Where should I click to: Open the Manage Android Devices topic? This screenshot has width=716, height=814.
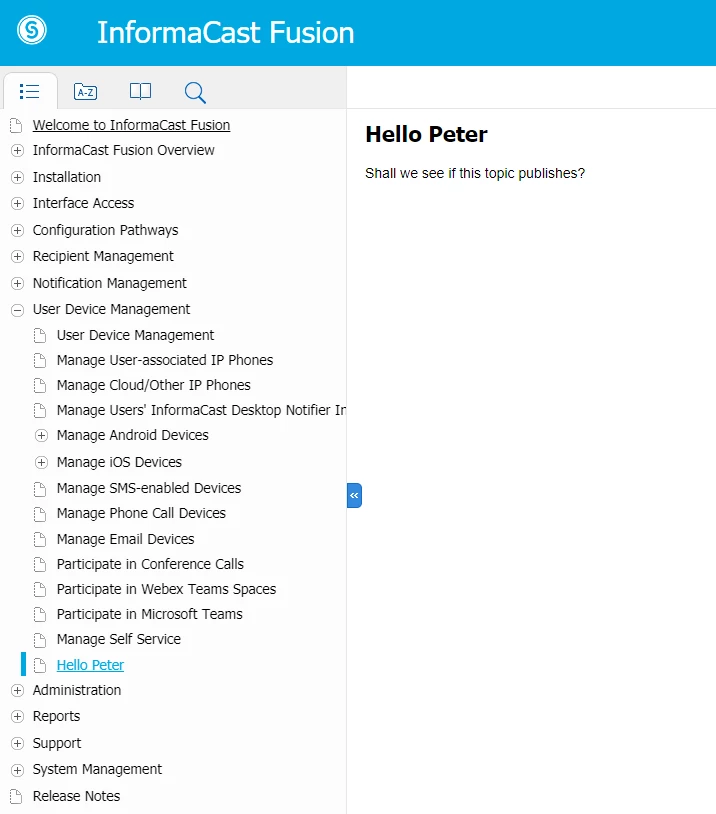tap(132, 435)
